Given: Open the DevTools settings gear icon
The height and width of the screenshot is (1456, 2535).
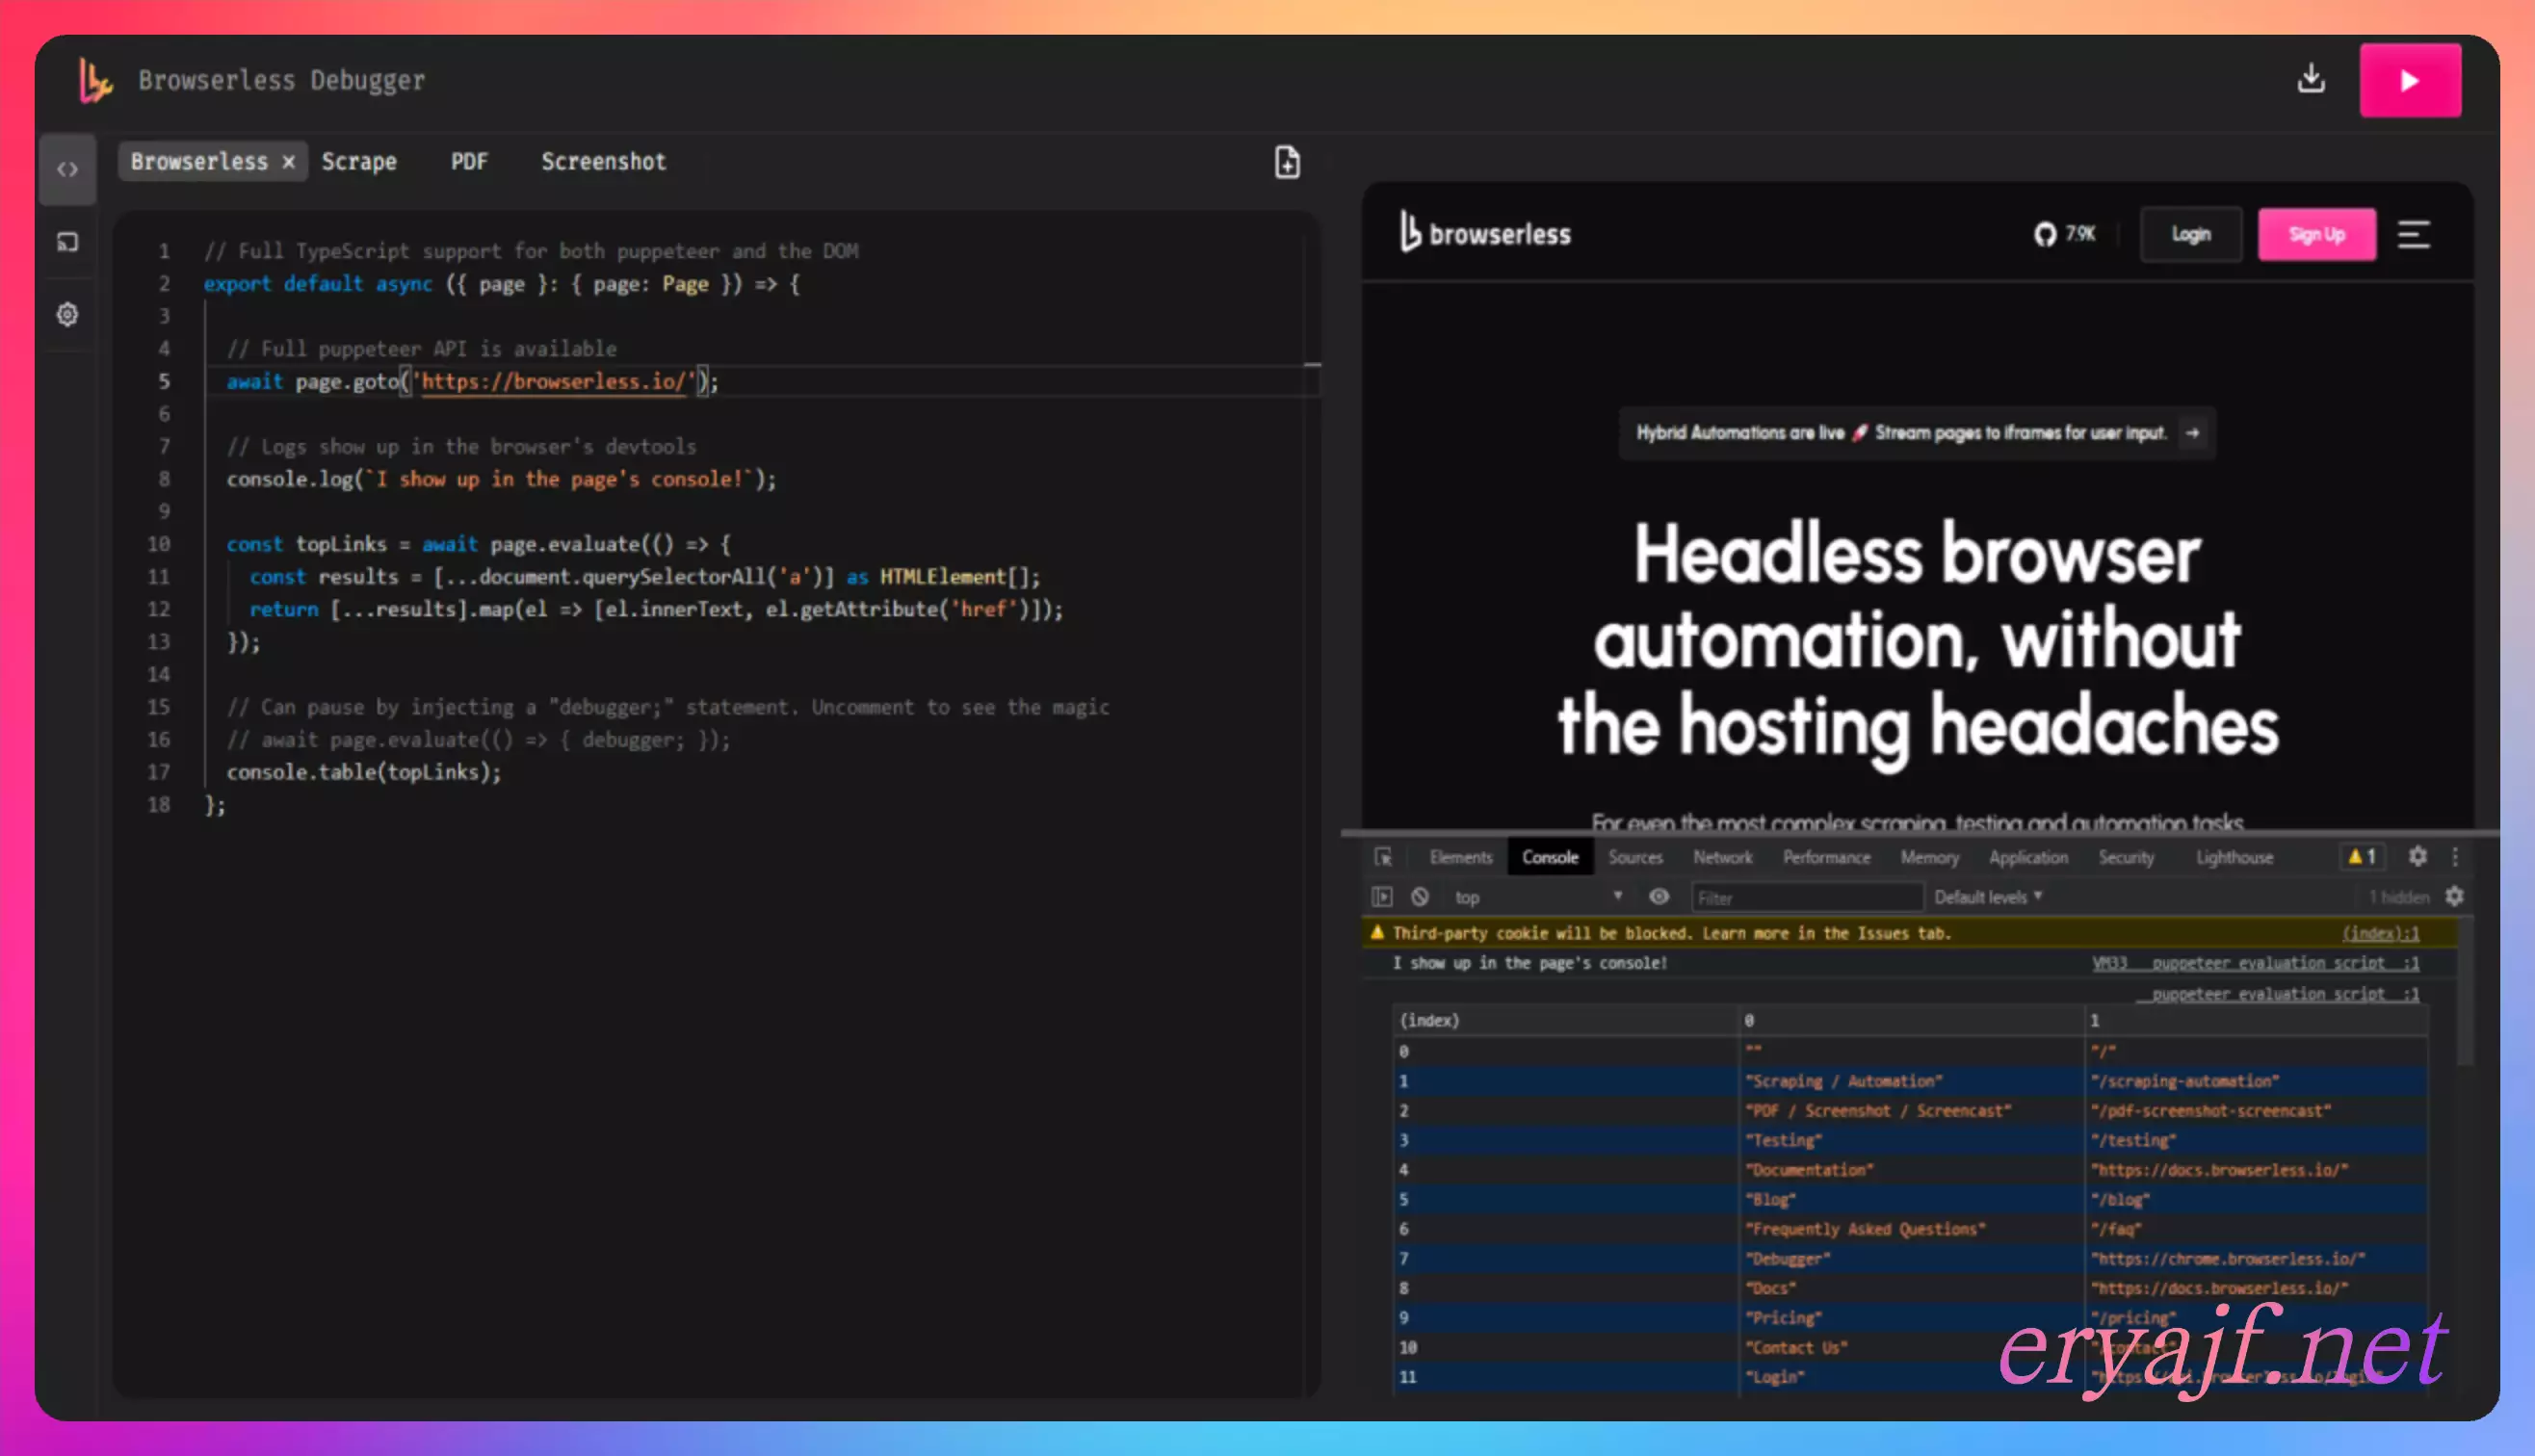Looking at the screenshot, I should click(2417, 856).
